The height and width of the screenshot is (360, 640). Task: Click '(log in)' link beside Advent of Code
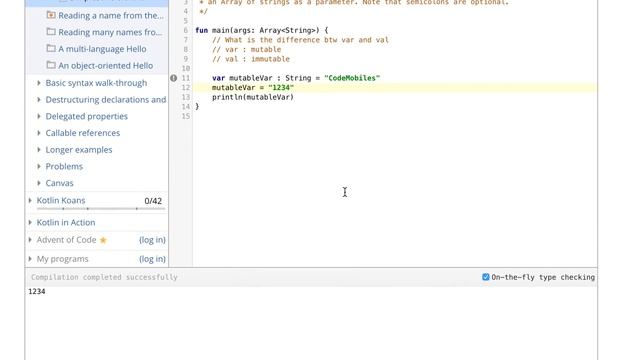coord(152,240)
